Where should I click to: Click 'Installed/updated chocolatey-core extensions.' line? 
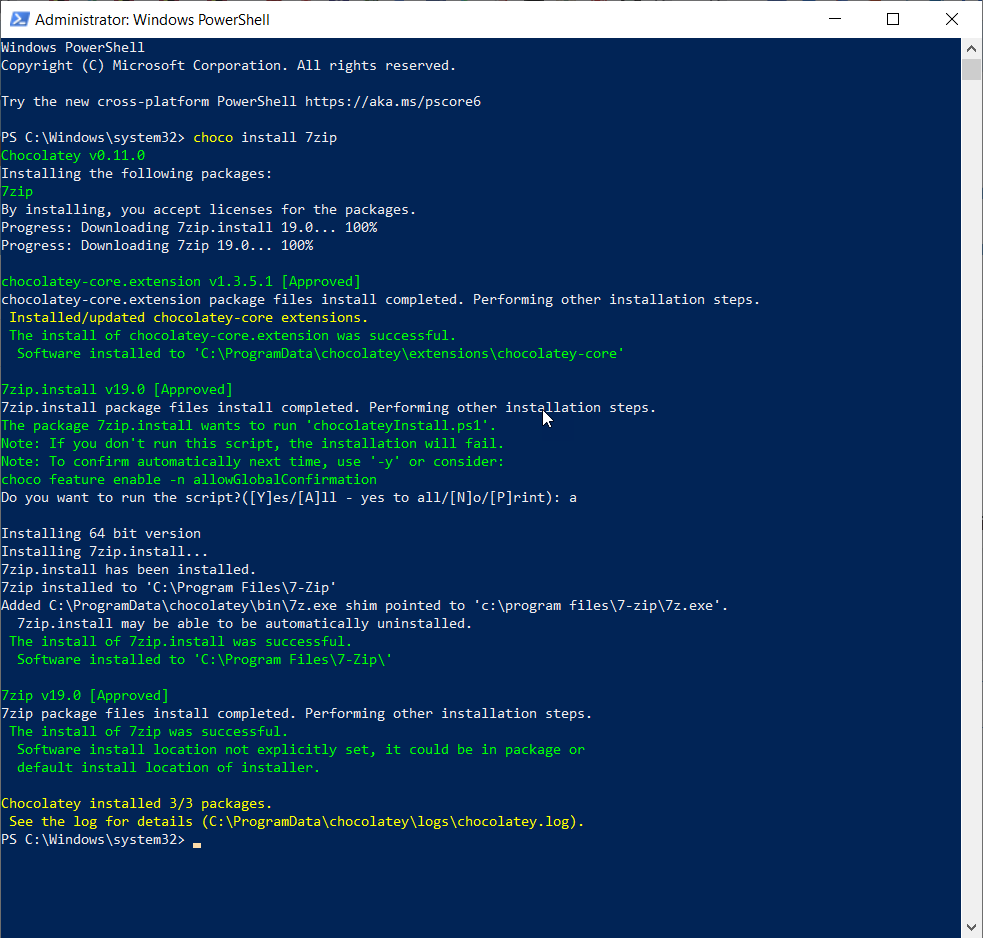(x=189, y=318)
